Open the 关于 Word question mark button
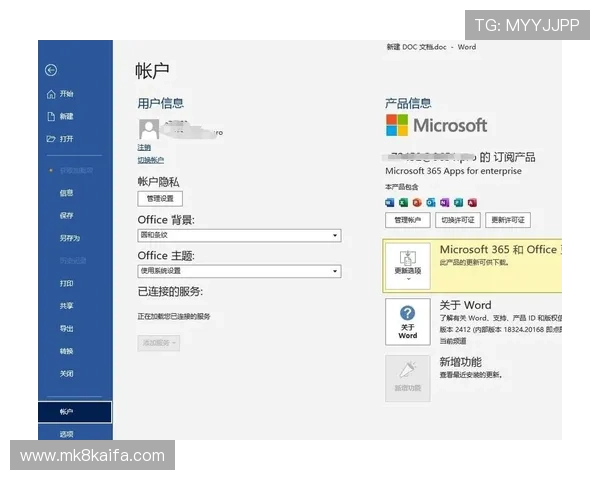 tap(408, 322)
